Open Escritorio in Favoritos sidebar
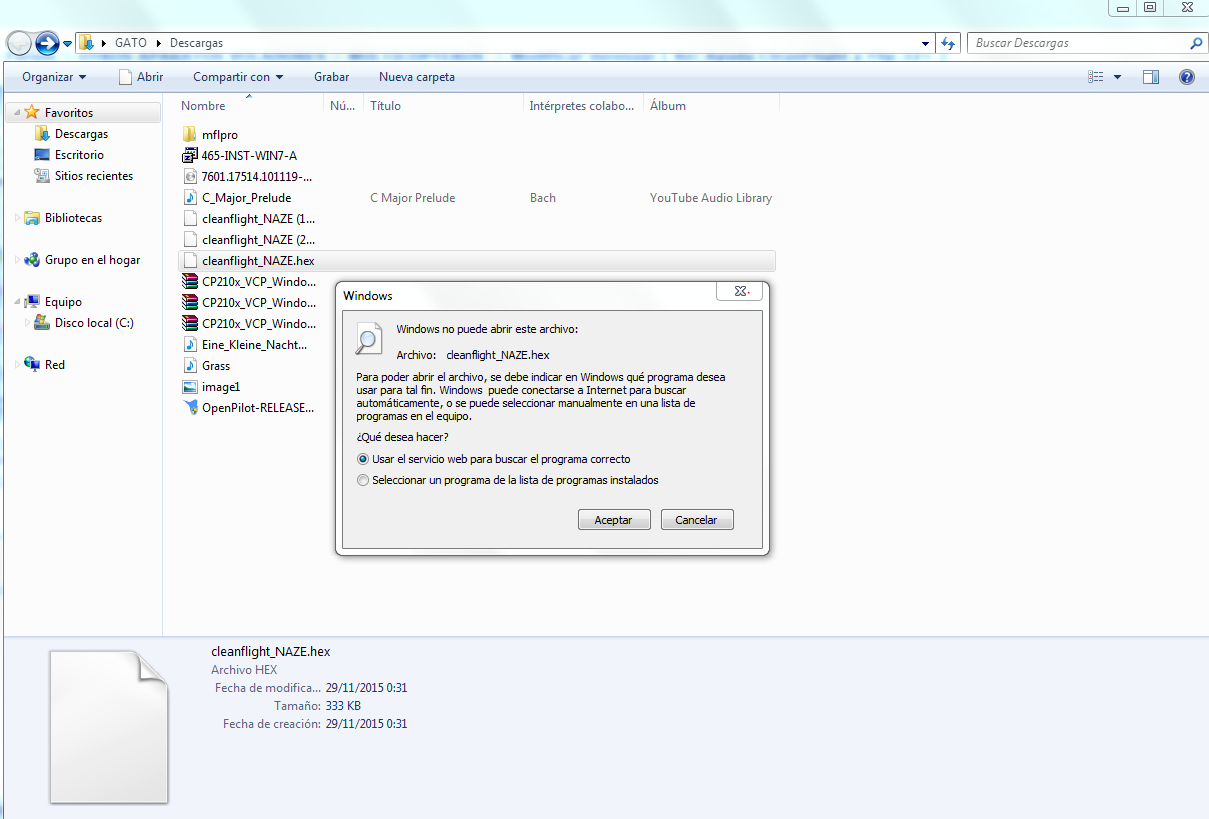The width and height of the screenshot is (1209, 819). pos(79,155)
